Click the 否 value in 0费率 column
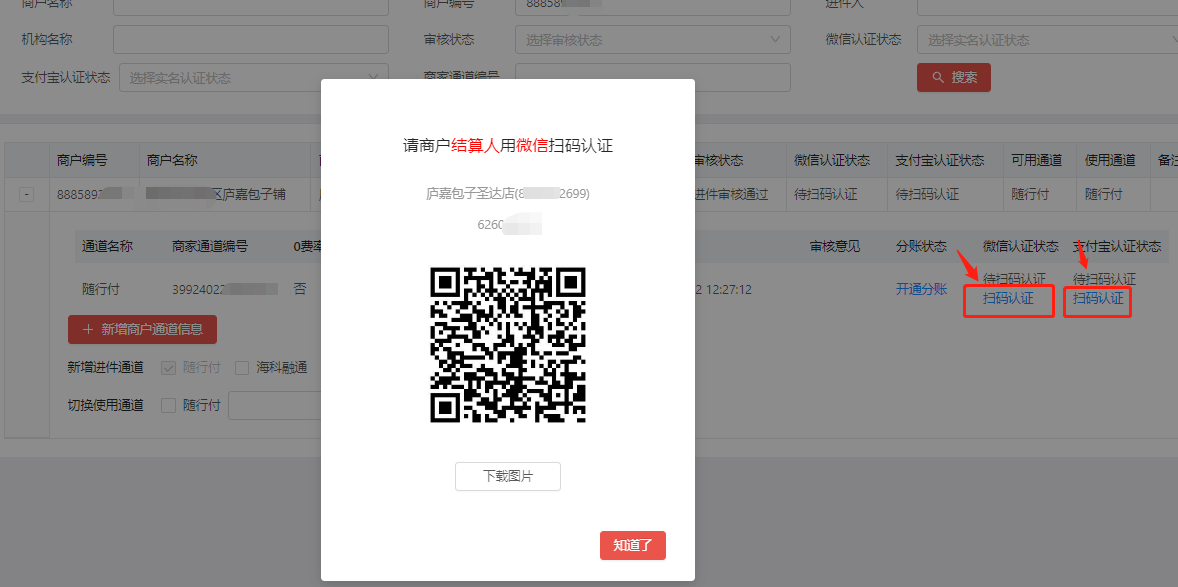This screenshot has width=1178, height=587. tap(300, 289)
